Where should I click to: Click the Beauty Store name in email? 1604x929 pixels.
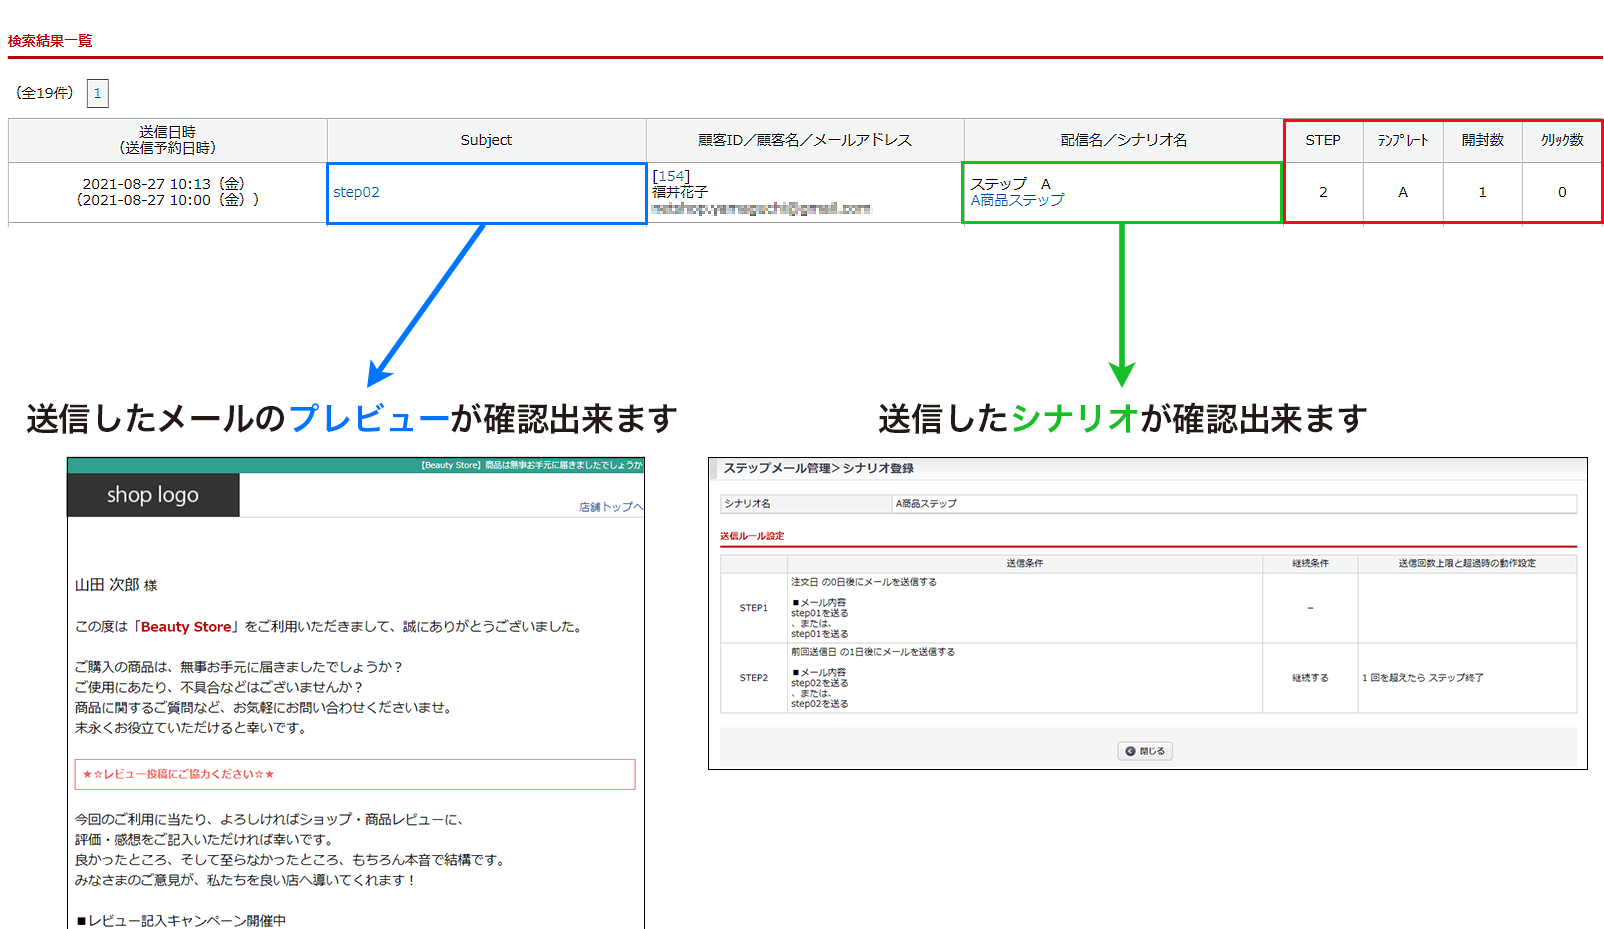pos(186,627)
